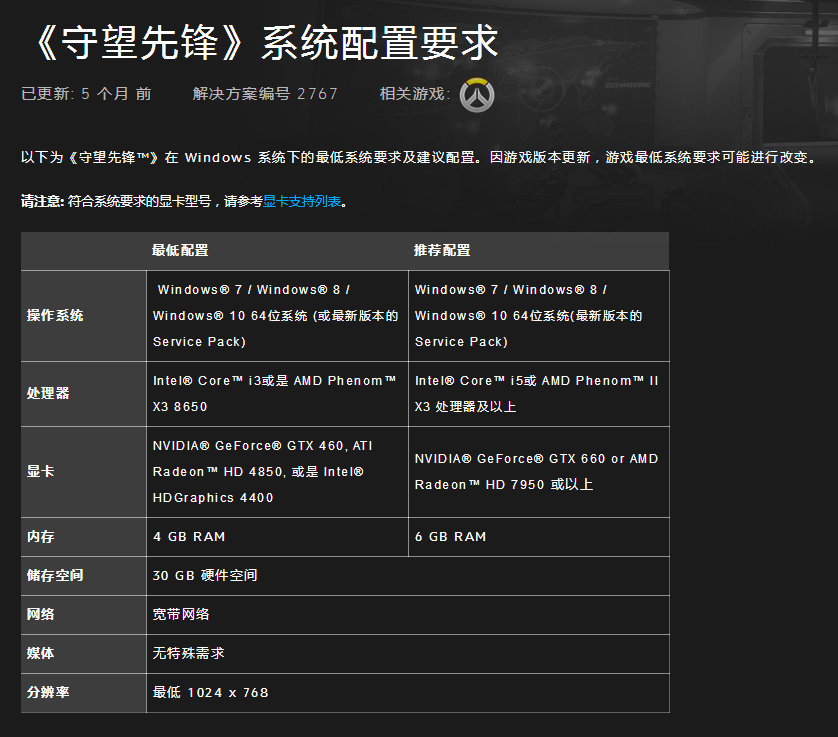Click the 请注意: bold notice text

click(43, 201)
